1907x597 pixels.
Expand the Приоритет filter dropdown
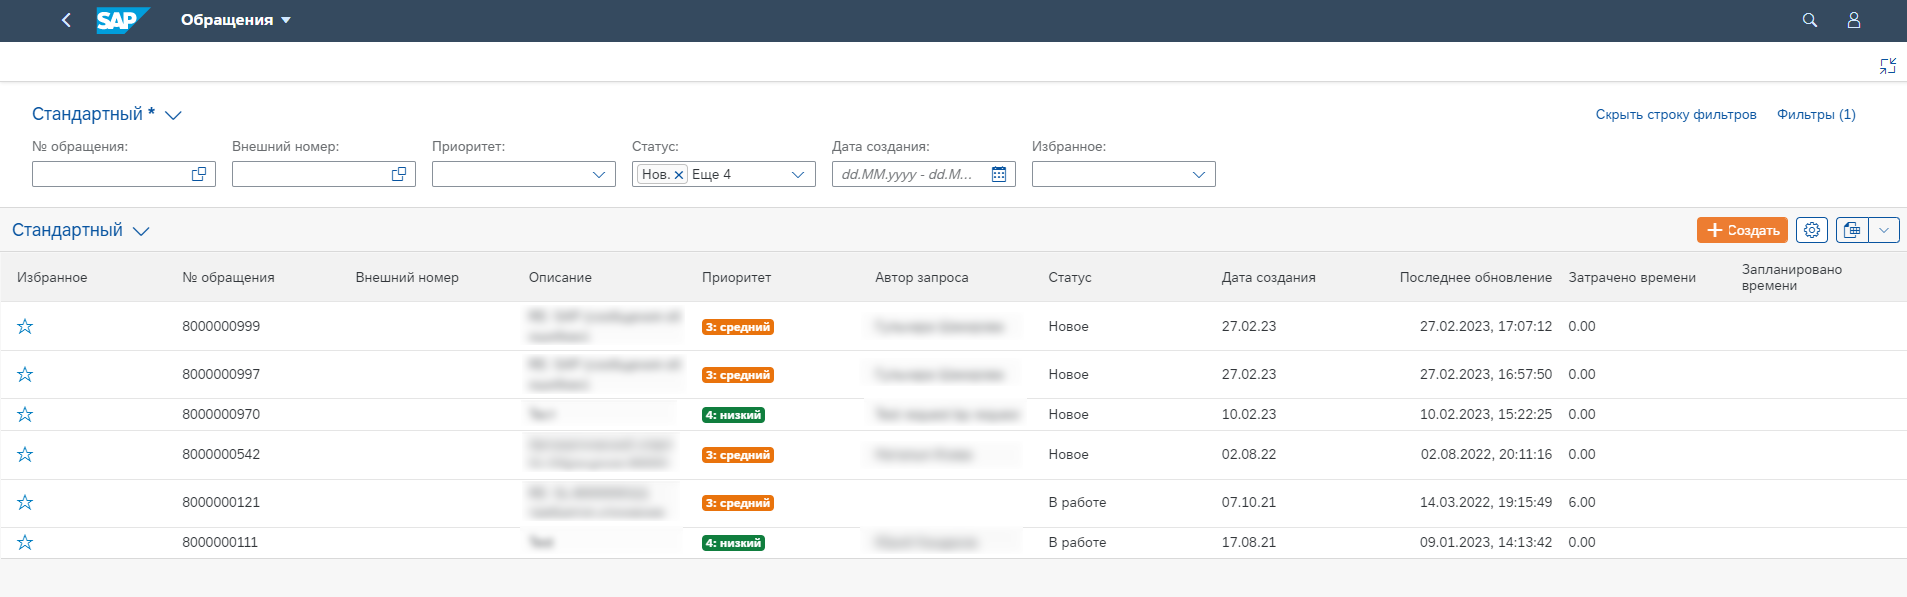point(598,174)
